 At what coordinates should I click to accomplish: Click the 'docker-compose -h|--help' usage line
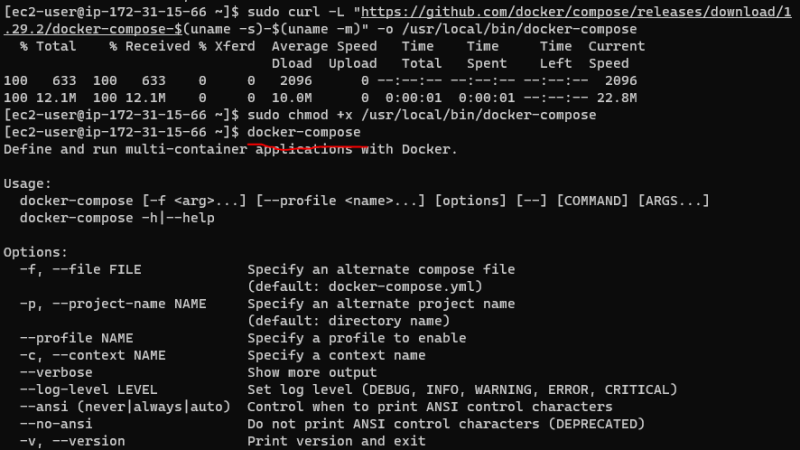click(x=117, y=218)
